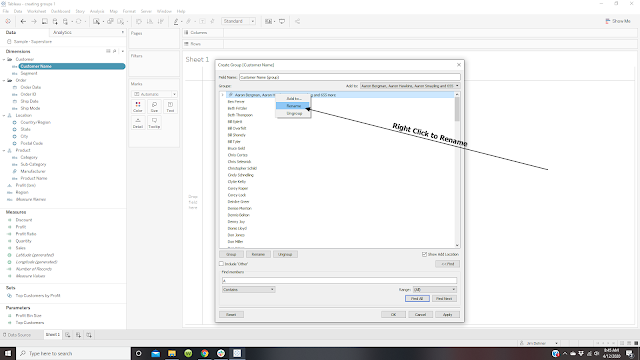Open the Worksheet menu

click(36, 11)
